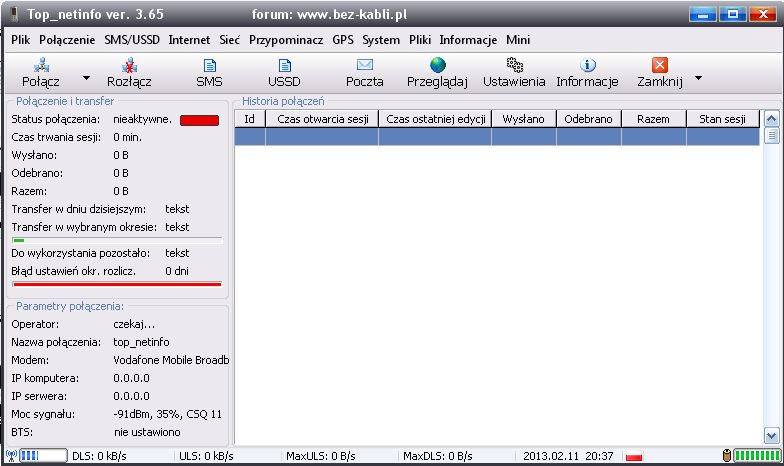Select the highlighted first history row
The height and width of the screenshot is (466, 784).
coord(497,137)
